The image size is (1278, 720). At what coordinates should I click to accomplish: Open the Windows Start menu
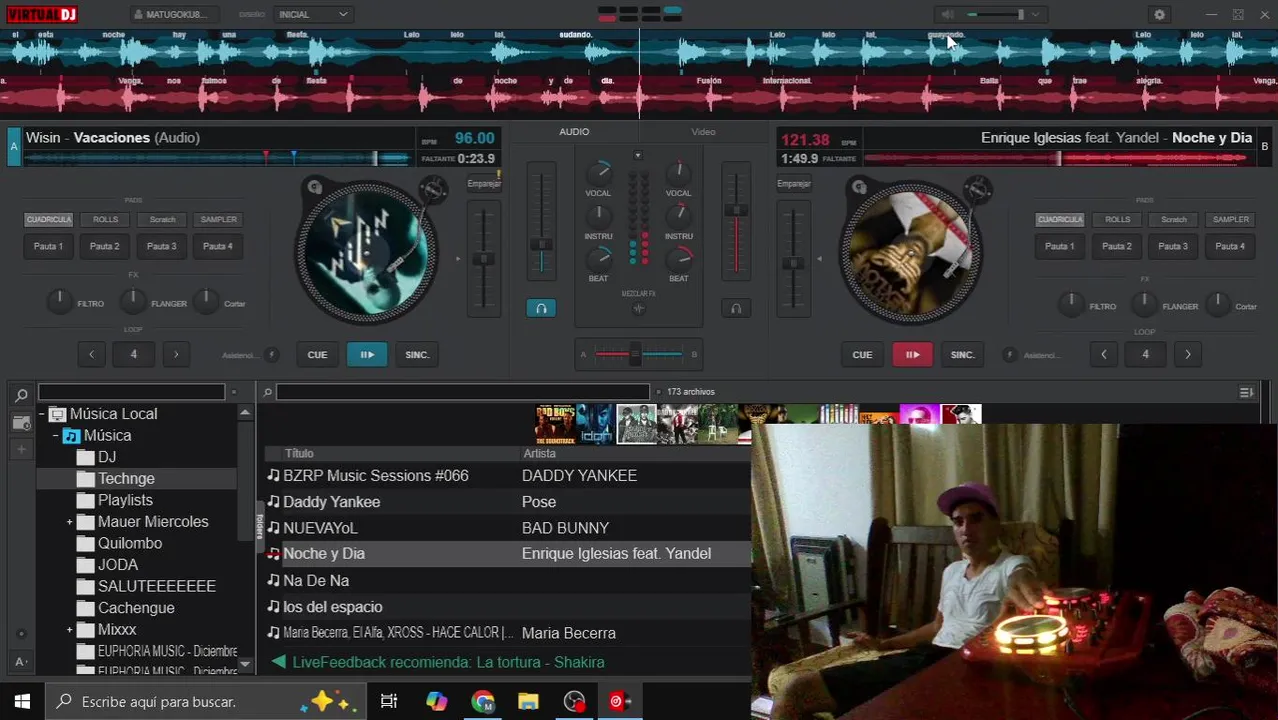click(x=22, y=702)
